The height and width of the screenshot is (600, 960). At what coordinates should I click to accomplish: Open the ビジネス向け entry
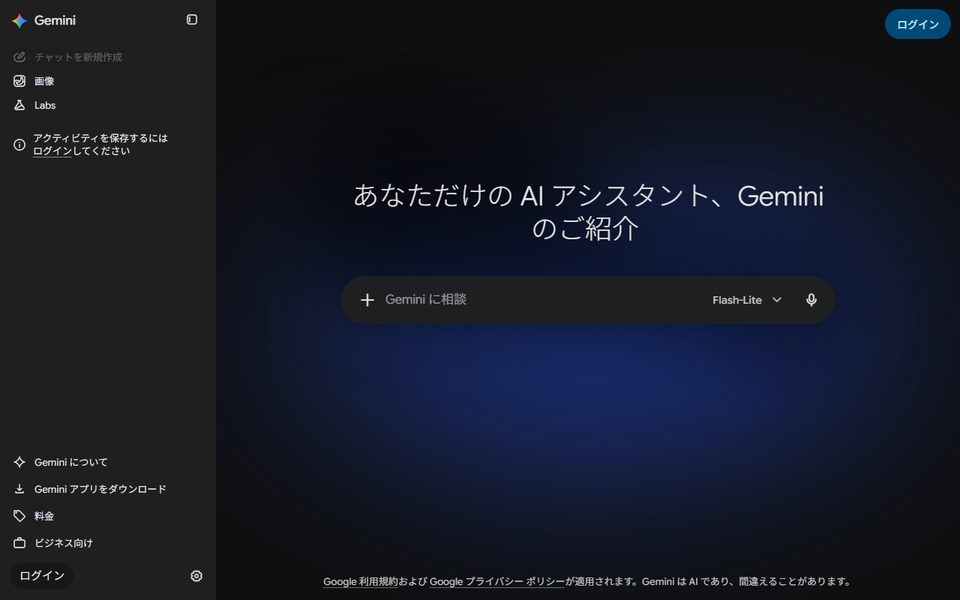(x=64, y=543)
